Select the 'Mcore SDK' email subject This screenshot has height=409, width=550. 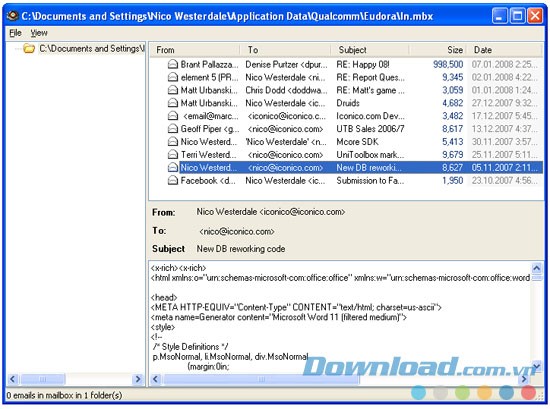click(357, 142)
